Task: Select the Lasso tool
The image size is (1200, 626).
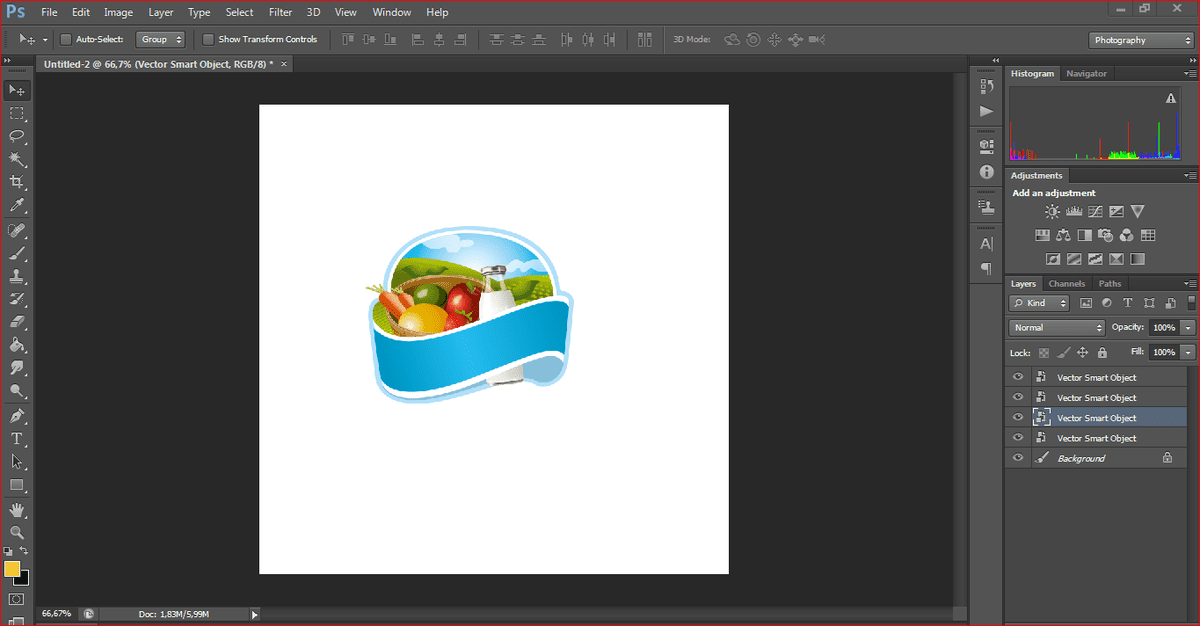Action: click(x=17, y=136)
